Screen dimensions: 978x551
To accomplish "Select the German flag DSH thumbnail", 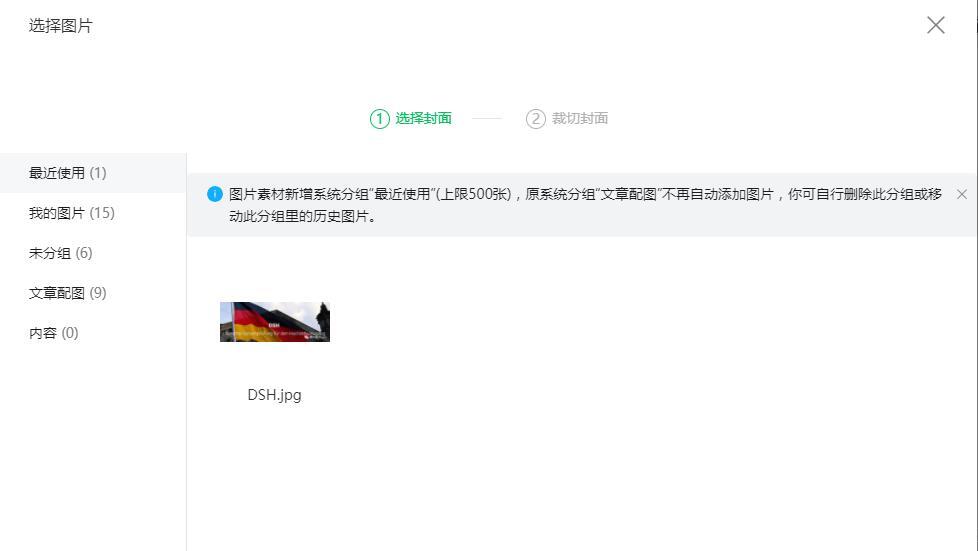I will 275,322.
